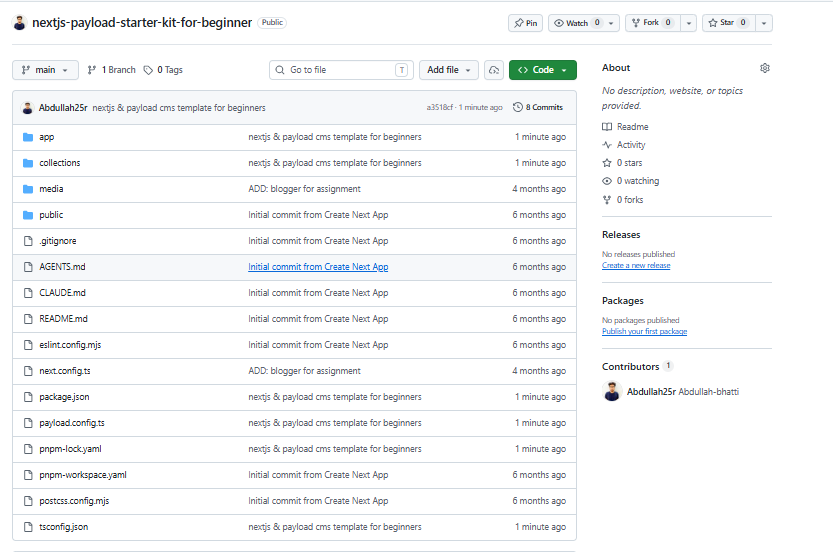This screenshot has height=552, width=833.
Task: Open Abdullah25r author link in commit header
Action: click(63, 108)
